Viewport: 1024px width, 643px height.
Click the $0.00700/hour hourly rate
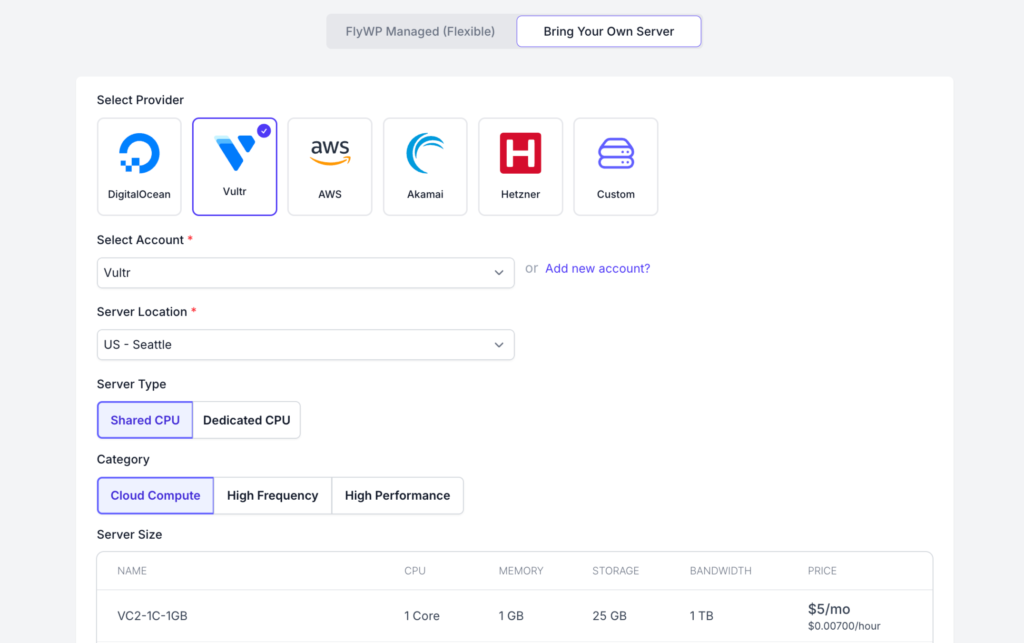tap(844, 626)
